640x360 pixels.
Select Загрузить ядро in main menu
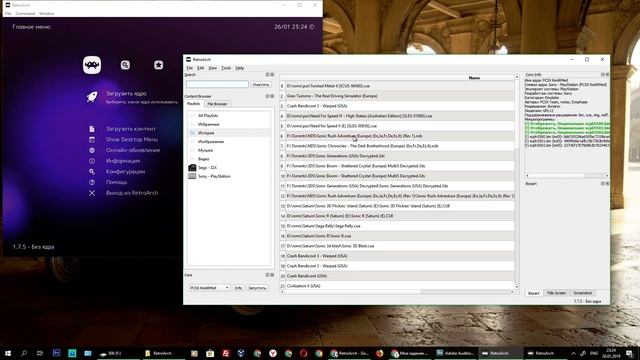coord(126,93)
